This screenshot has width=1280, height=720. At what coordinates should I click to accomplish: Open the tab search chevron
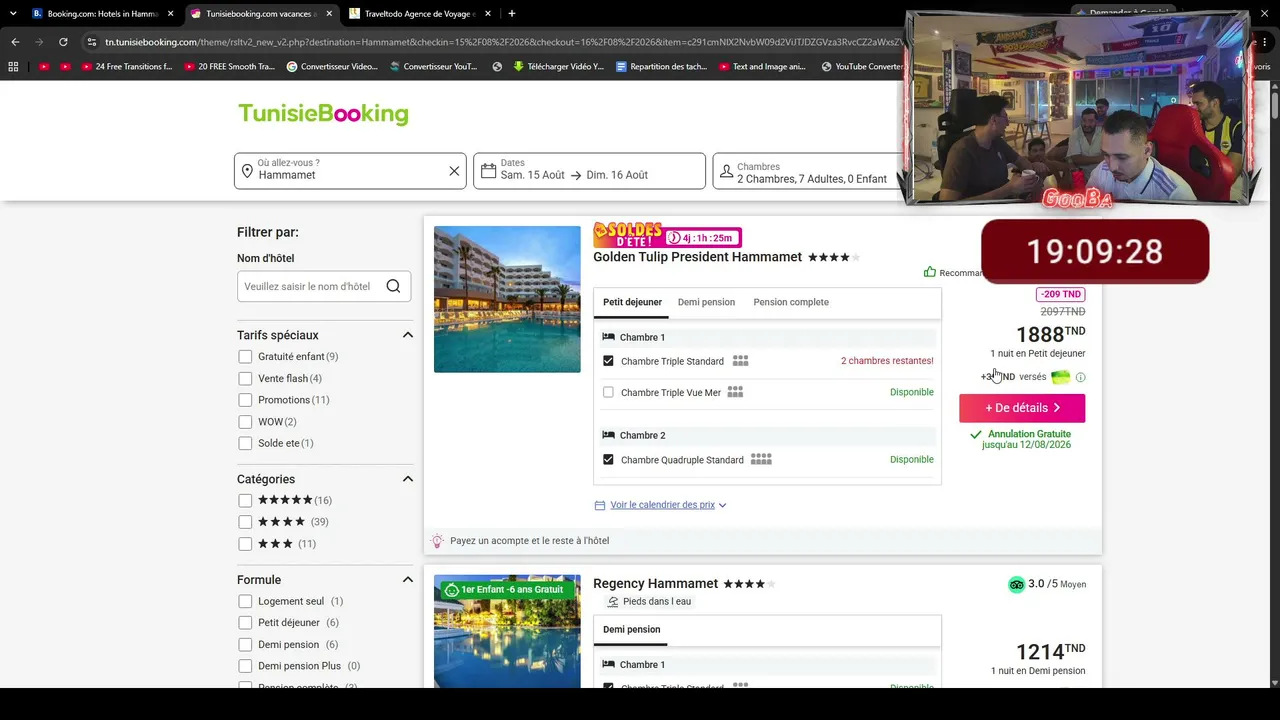point(13,14)
